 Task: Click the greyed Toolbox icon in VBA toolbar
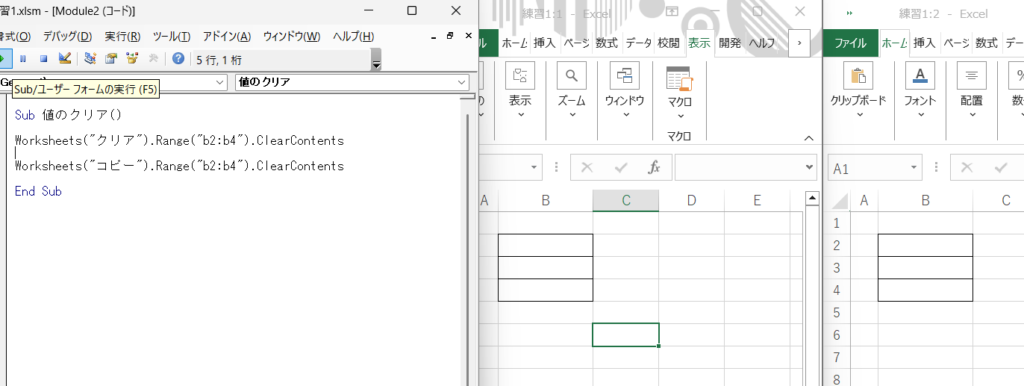pyautogui.click(x=153, y=59)
